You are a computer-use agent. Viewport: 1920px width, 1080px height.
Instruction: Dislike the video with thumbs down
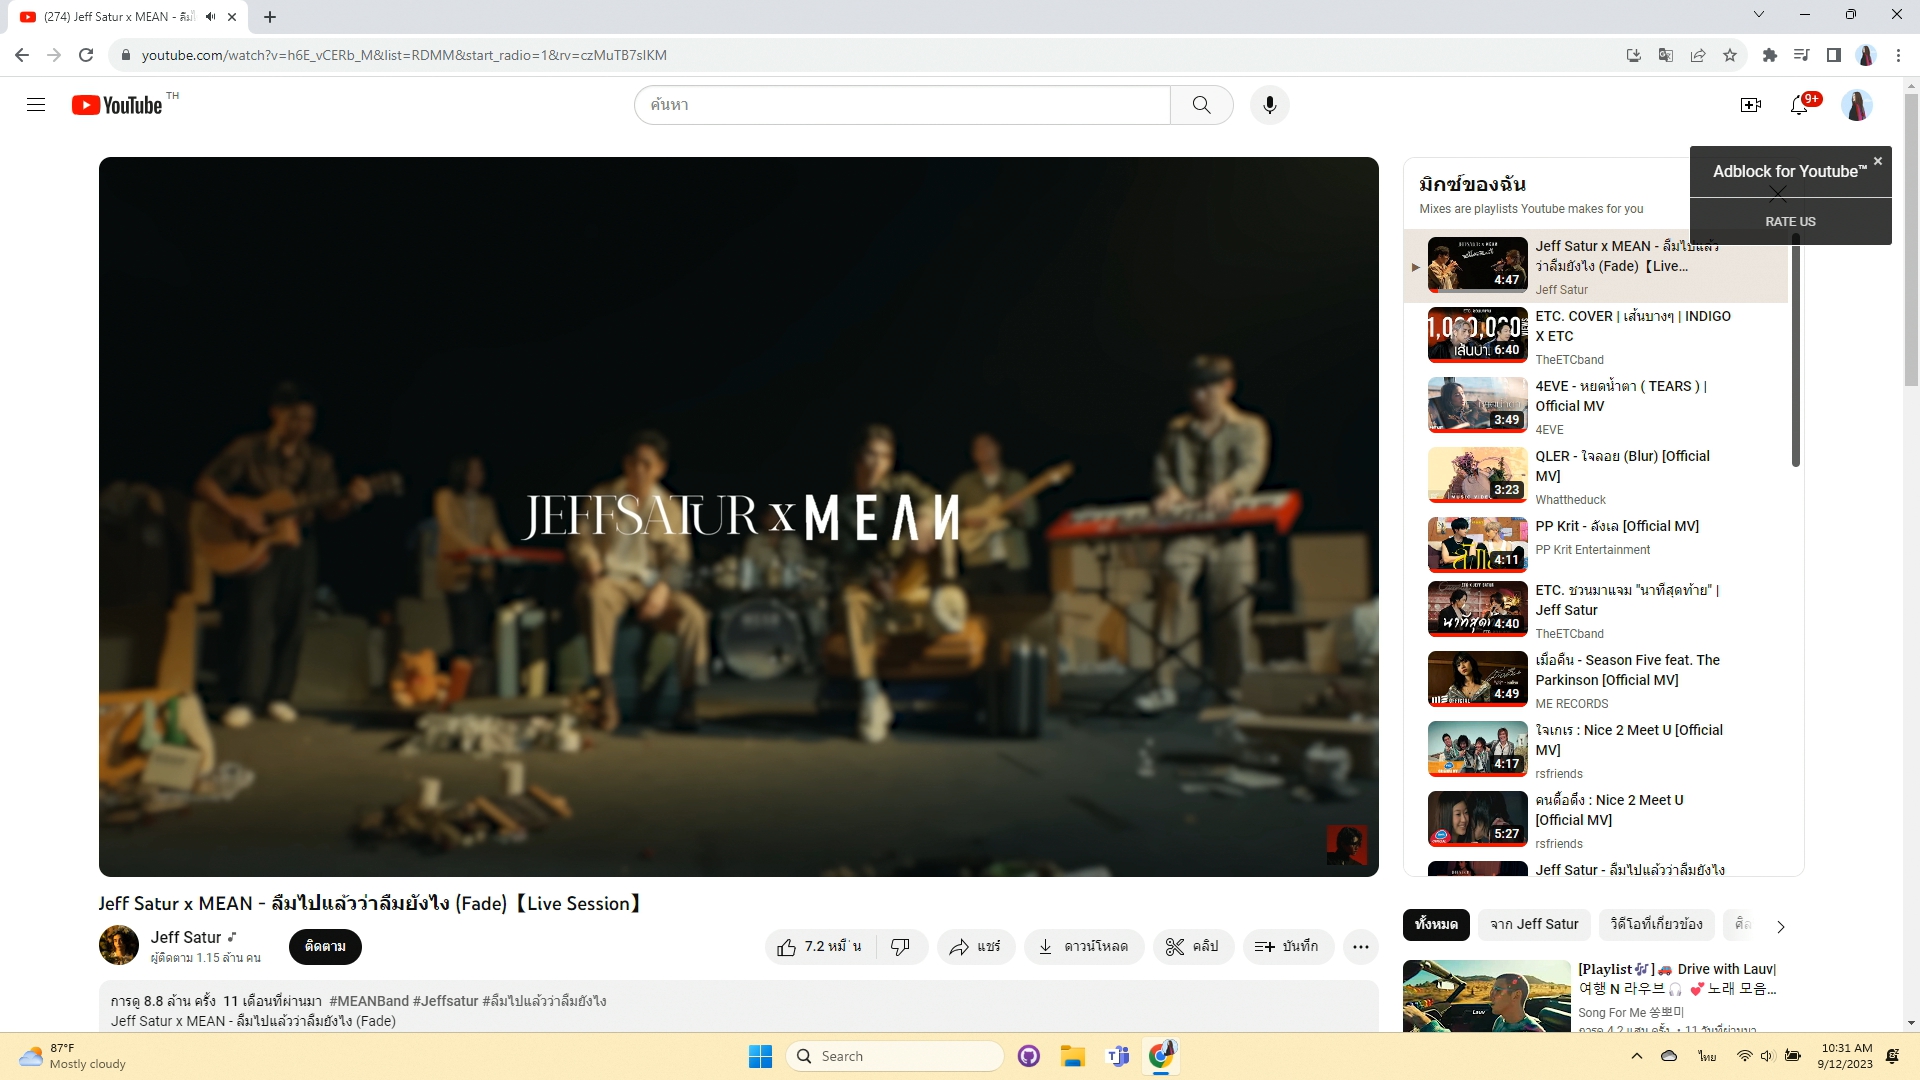[901, 947]
